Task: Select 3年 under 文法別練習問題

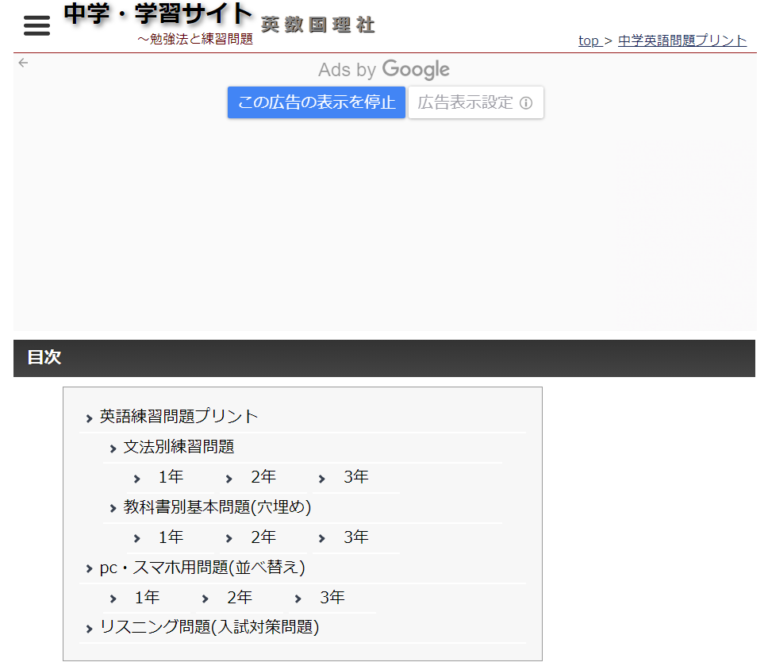Action: click(x=356, y=477)
